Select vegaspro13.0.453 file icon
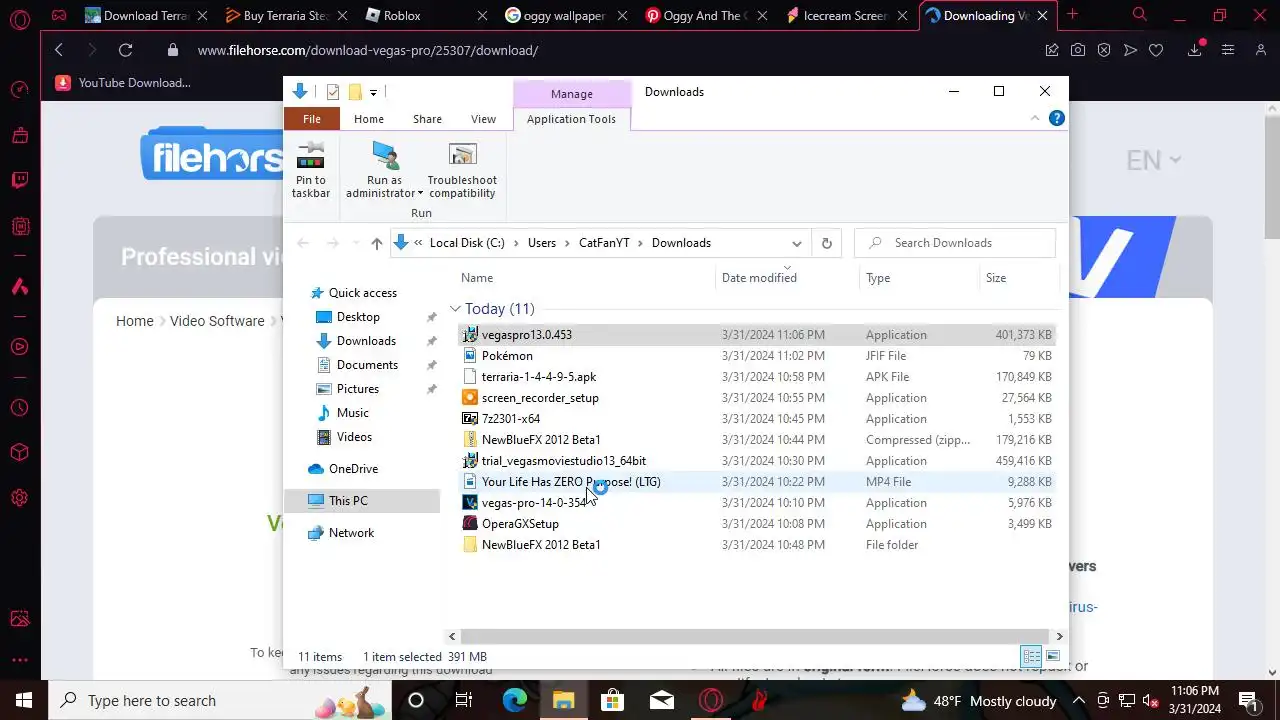The image size is (1280, 720). (470, 335)
